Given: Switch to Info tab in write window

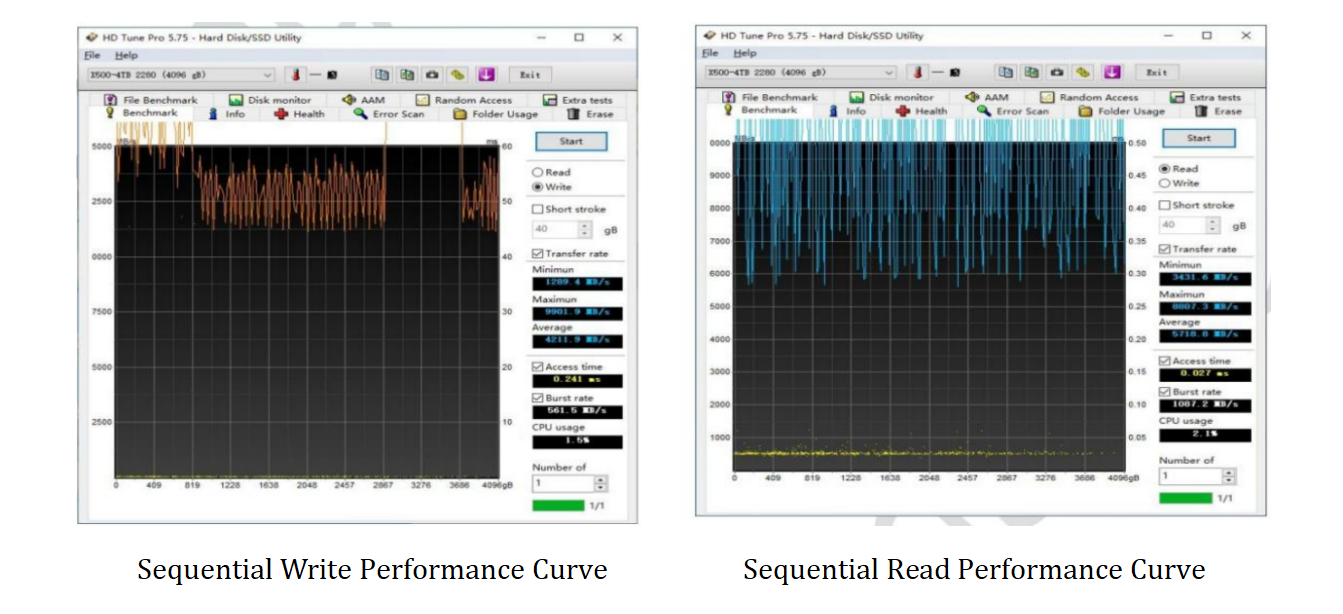Looking at the screenshot, I should click(226, 114).
